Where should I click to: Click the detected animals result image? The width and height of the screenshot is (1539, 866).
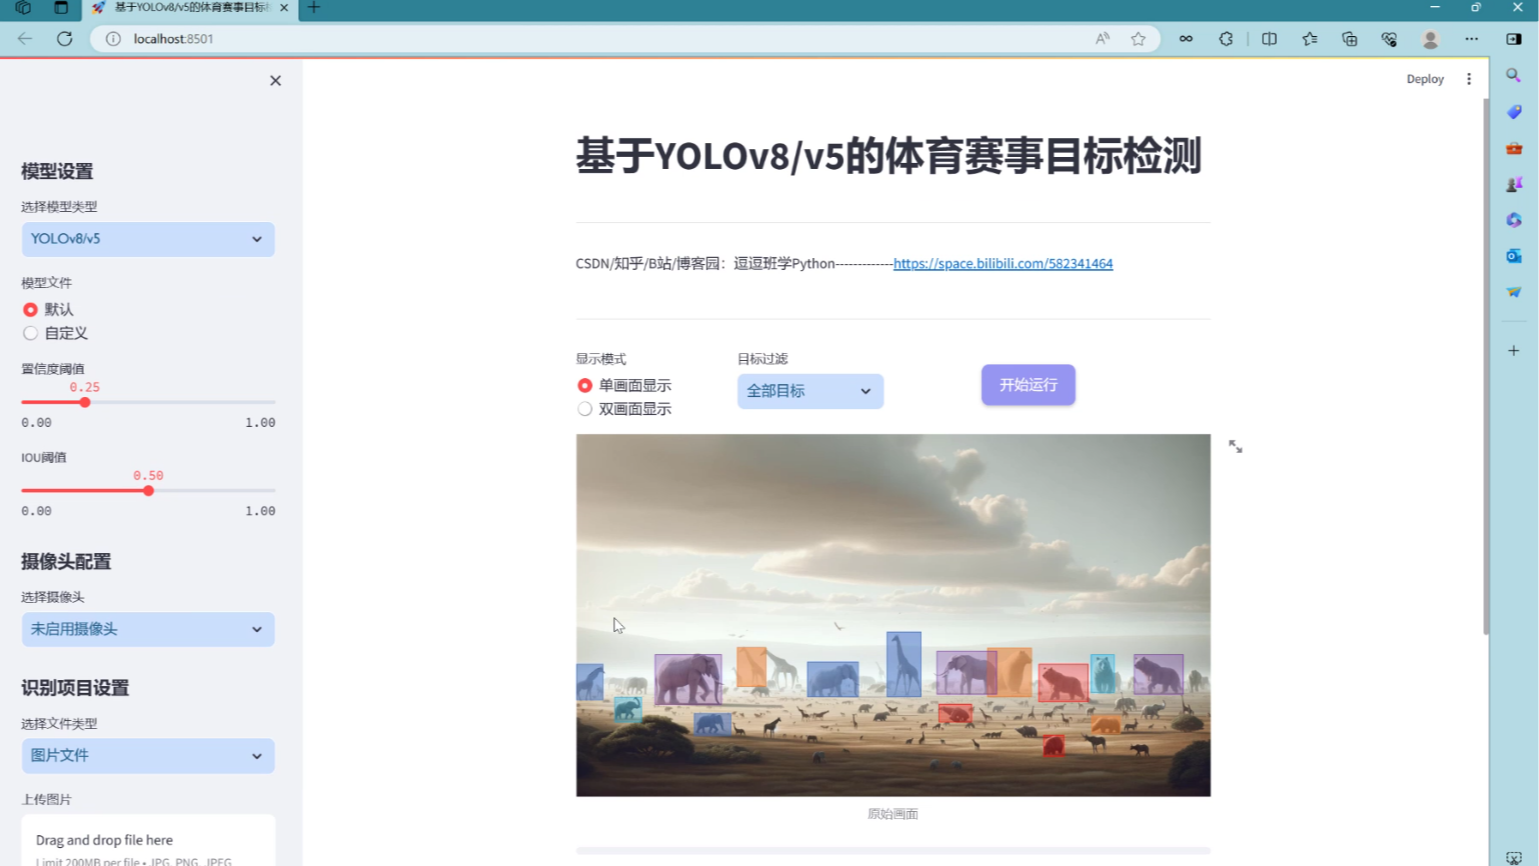tap(893, 615)
